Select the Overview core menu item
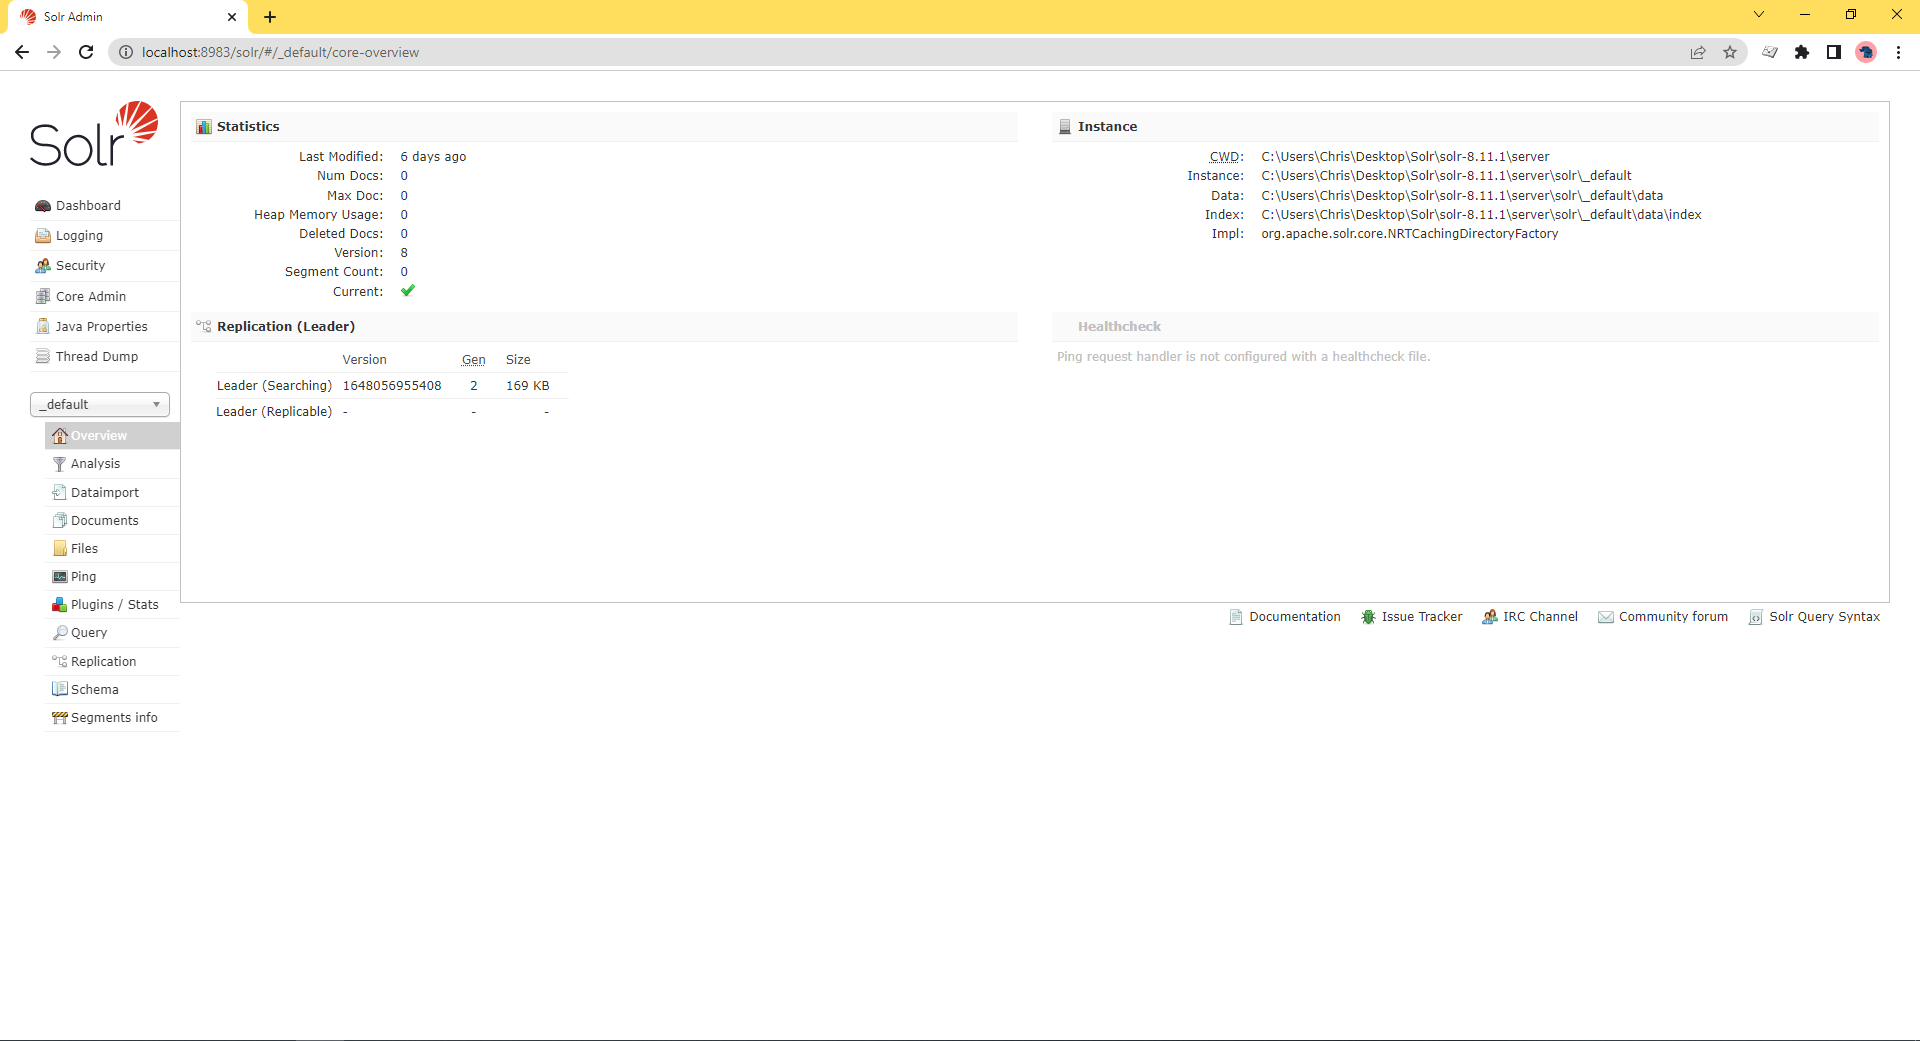This screenshot has width=1920, height=1041. click(x=112, y=435)
